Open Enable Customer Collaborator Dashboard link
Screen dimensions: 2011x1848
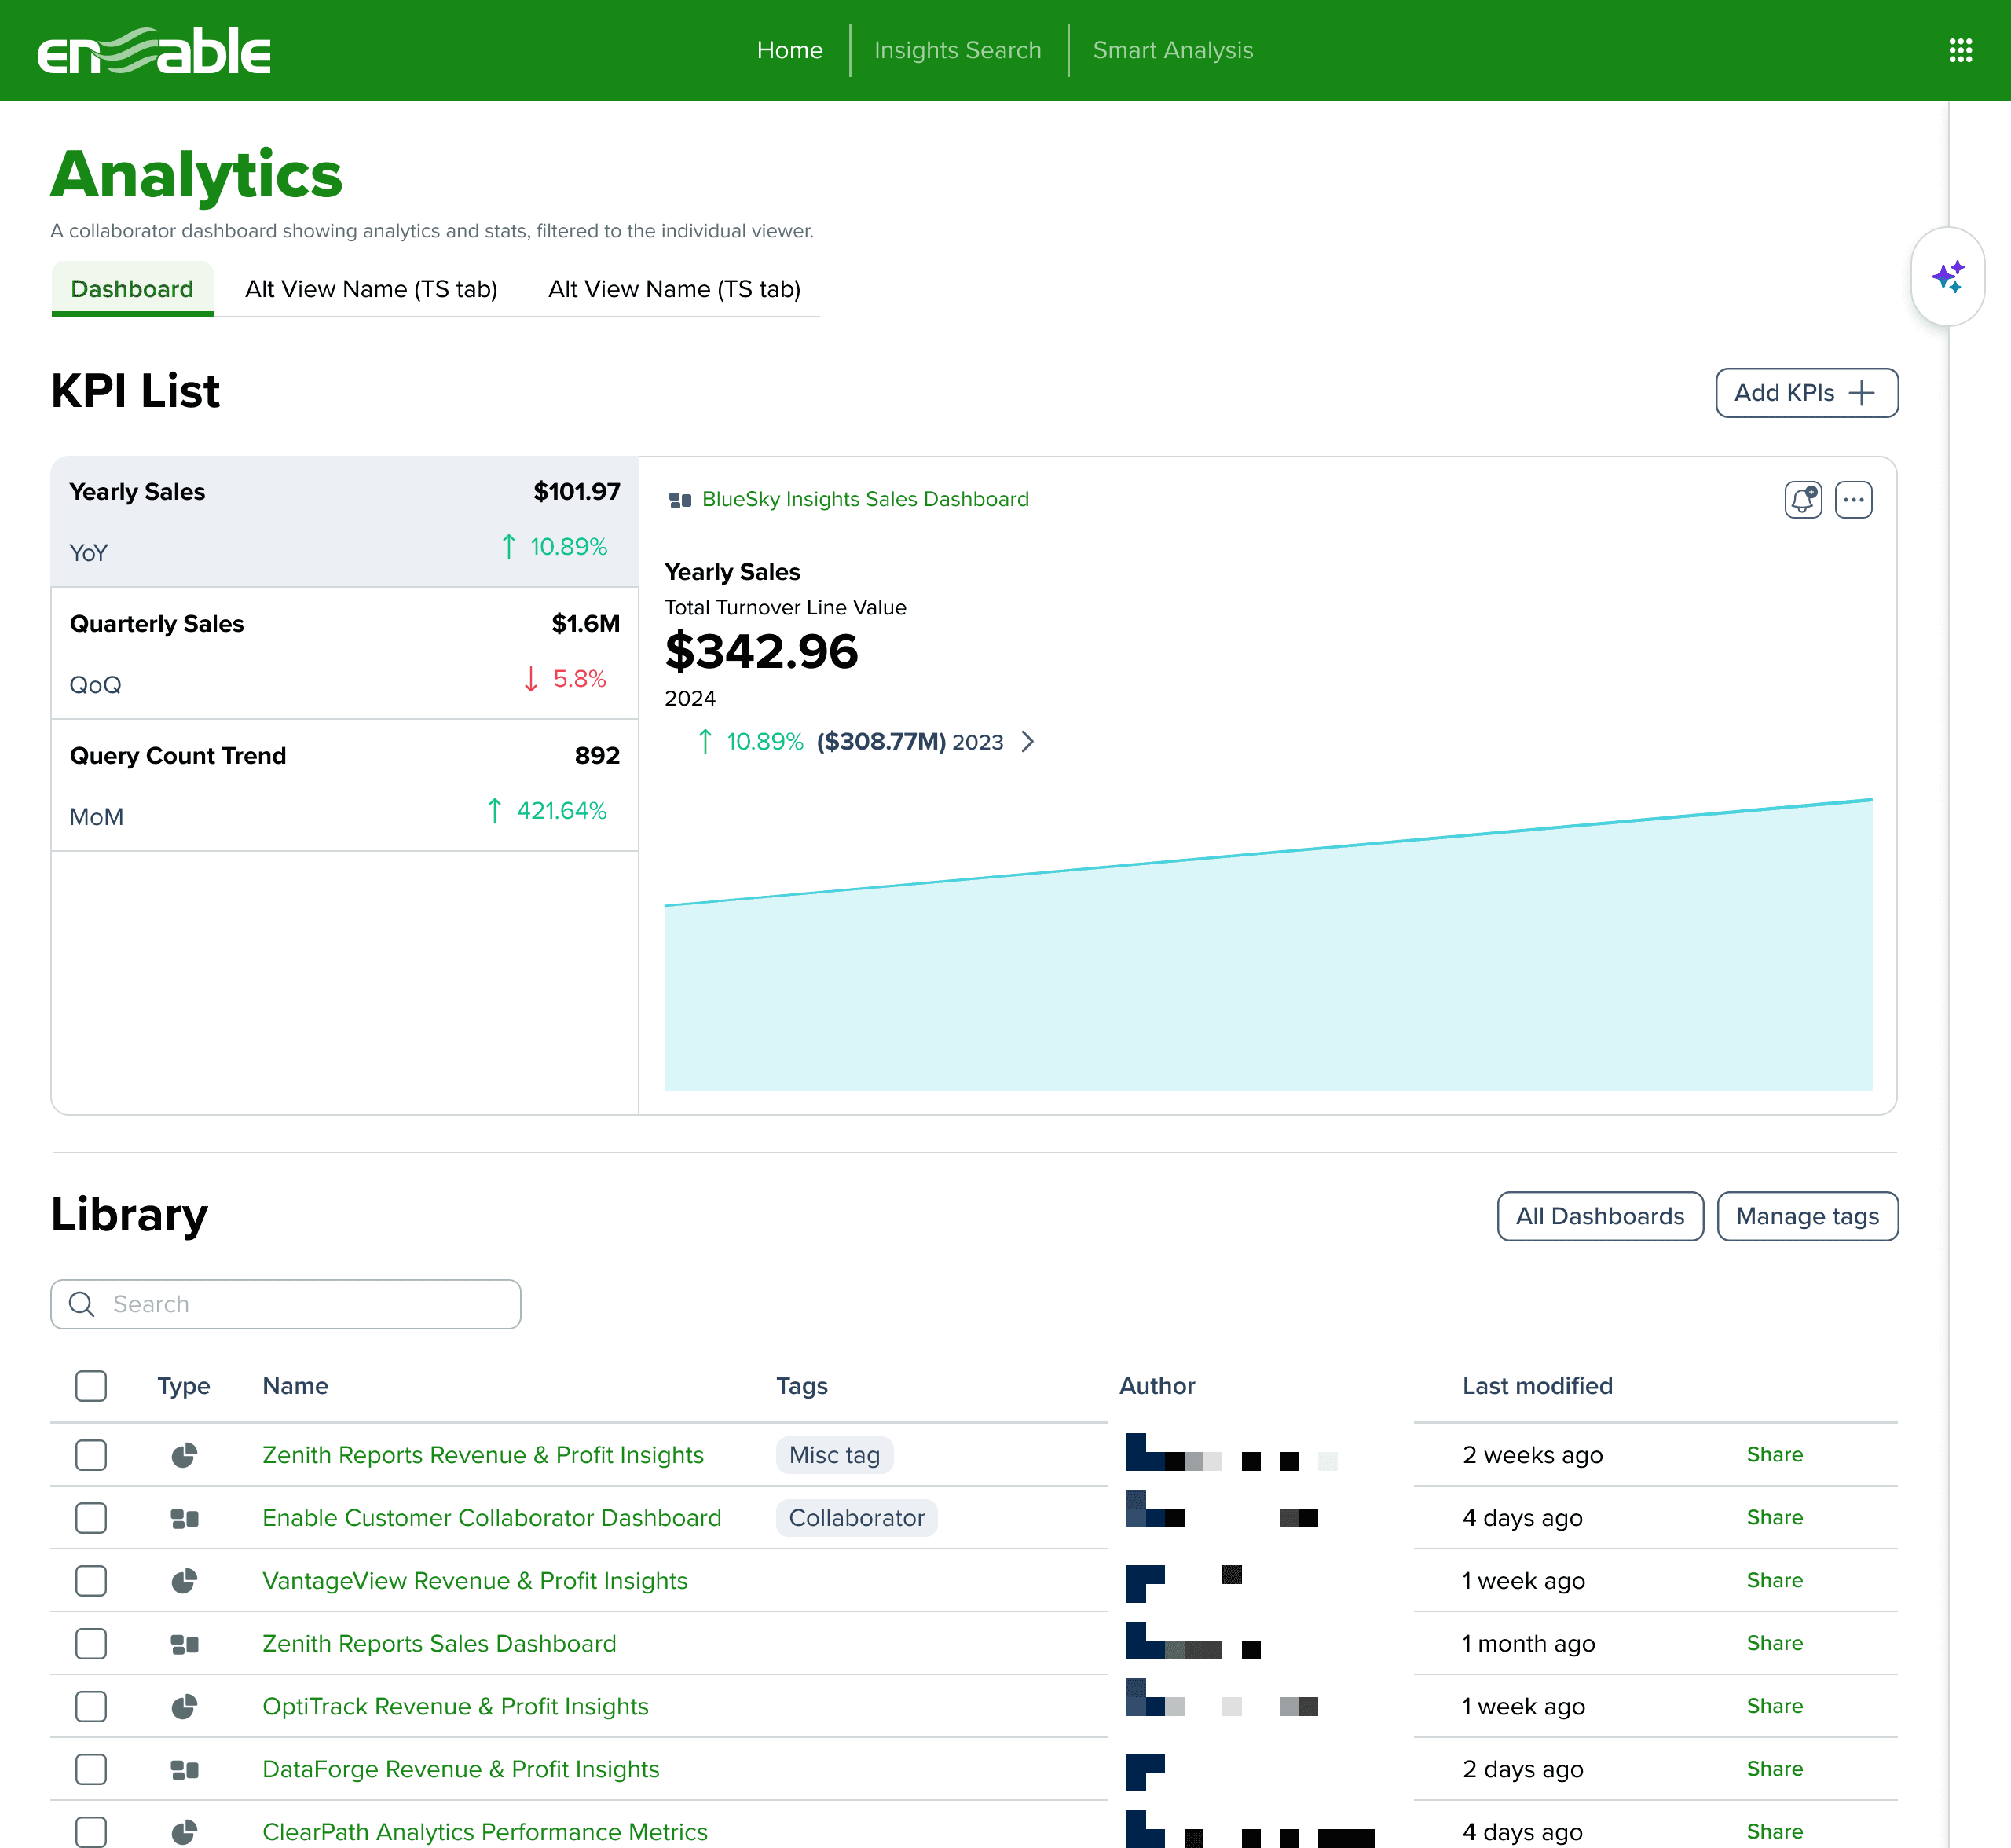tap(492, 1518)
